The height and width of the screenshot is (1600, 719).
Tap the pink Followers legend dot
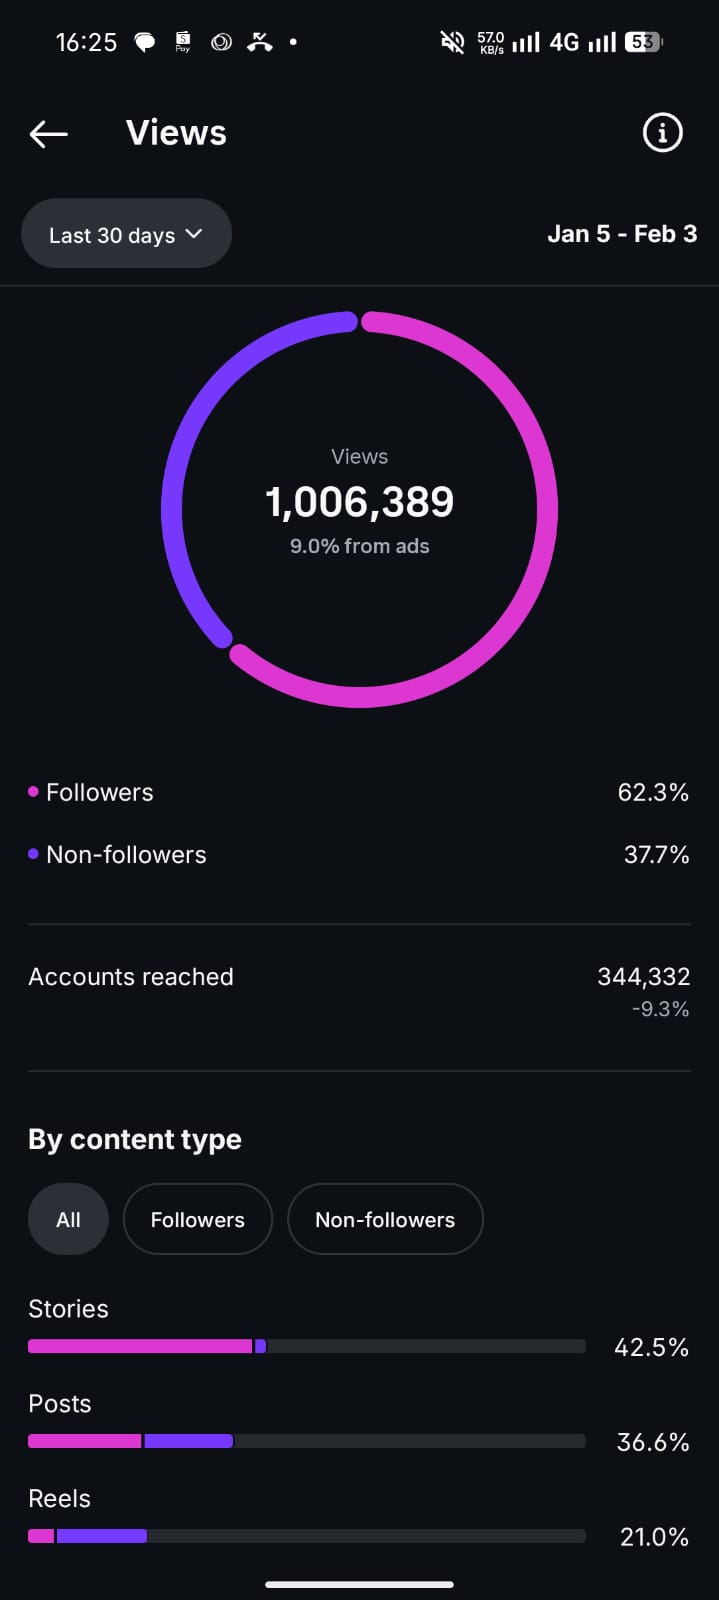point(33,792)
